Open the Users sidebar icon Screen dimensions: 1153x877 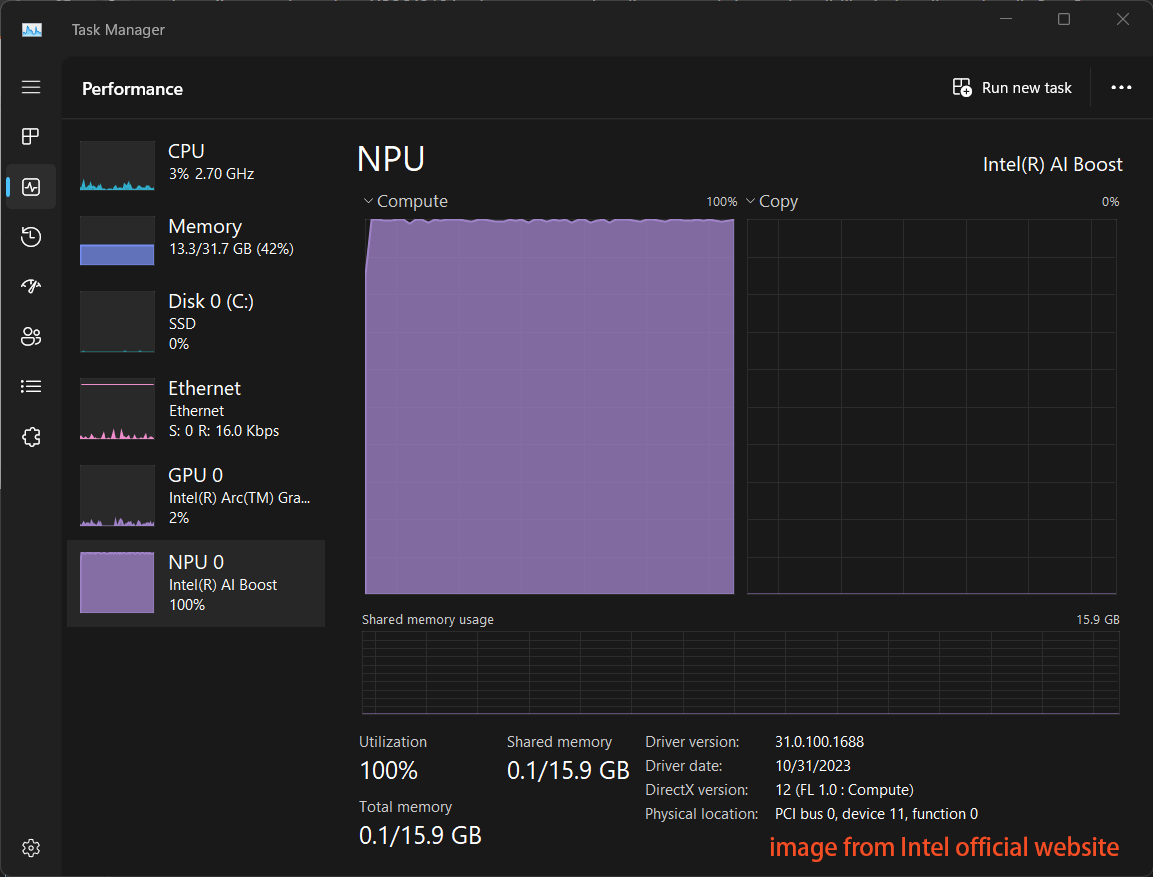pyautogui.click(x=31, y=336)
